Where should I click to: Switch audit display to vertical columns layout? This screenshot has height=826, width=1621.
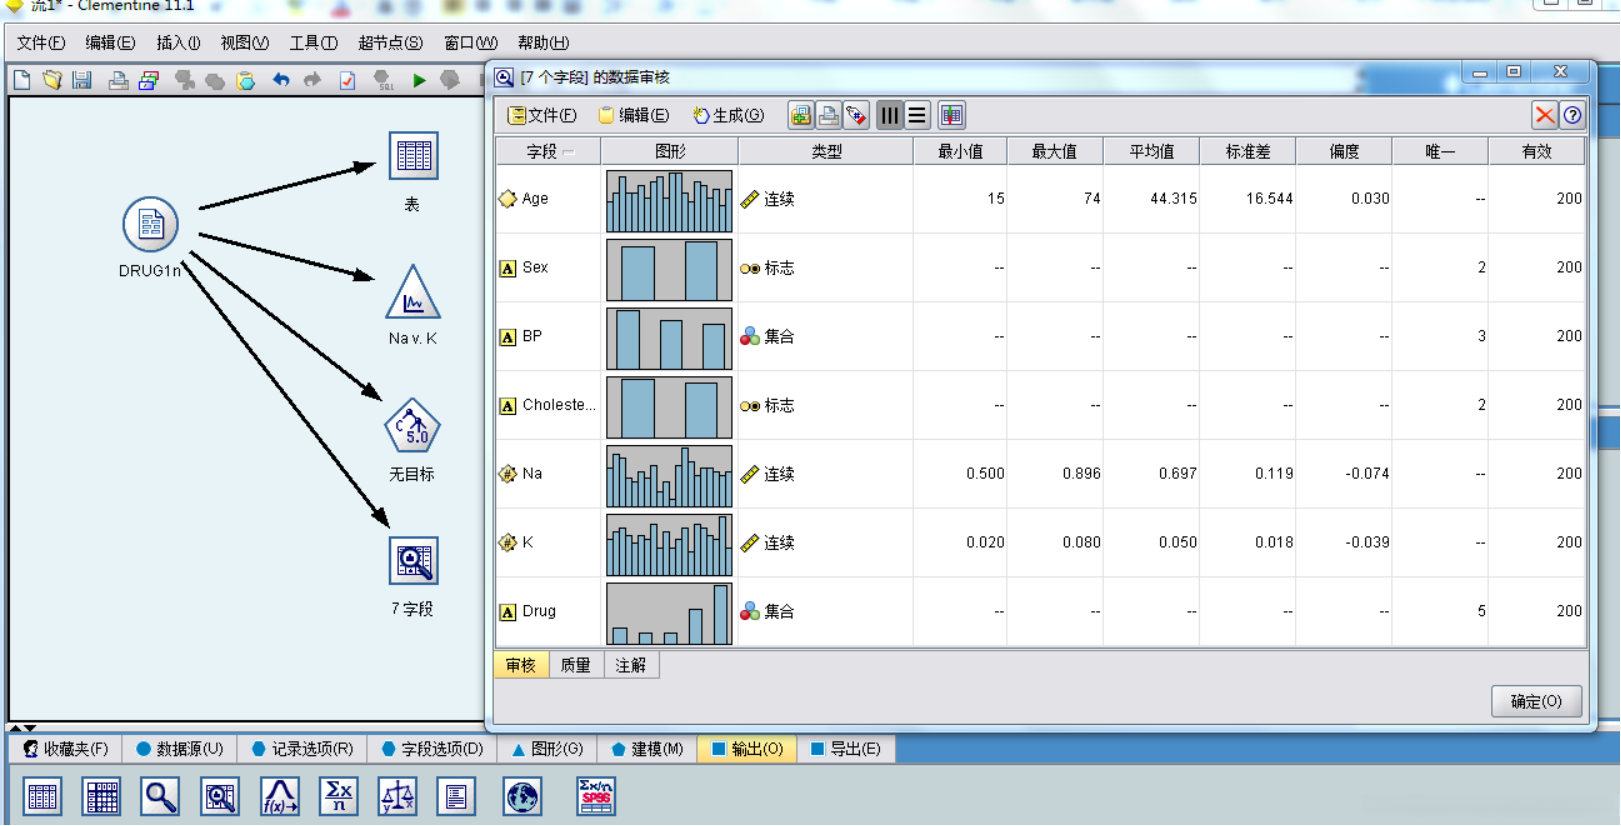click(889, 116)
